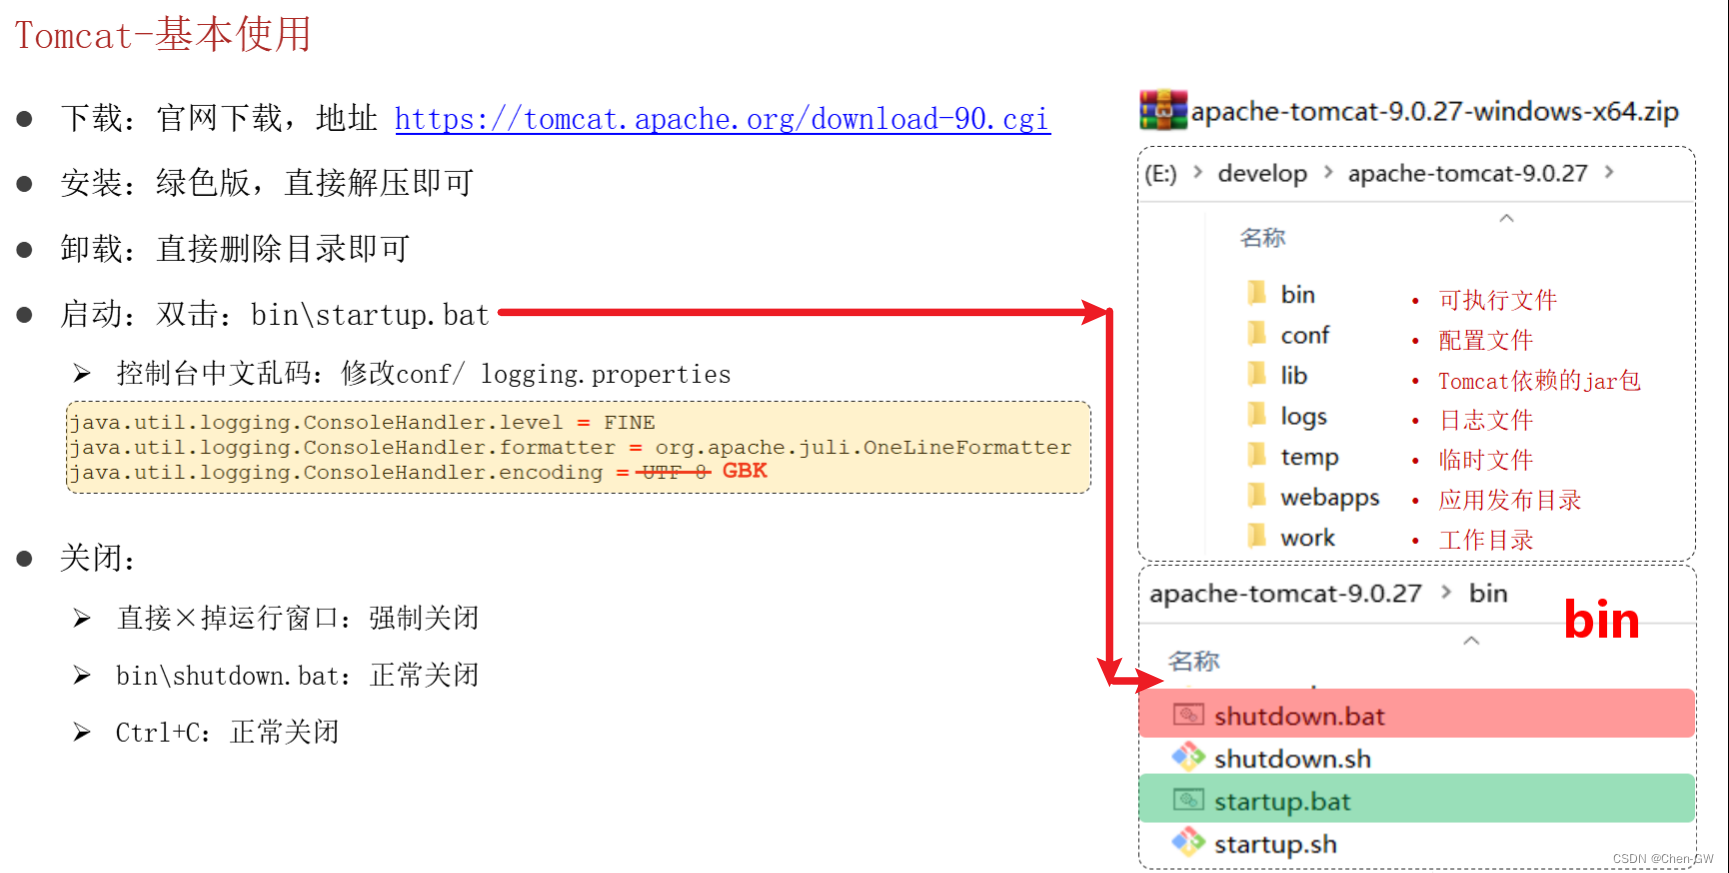1729x873 pixels.
Task: Expand chevron between apache-tomcat-9.0.27 and bin
Action: 1446,592
